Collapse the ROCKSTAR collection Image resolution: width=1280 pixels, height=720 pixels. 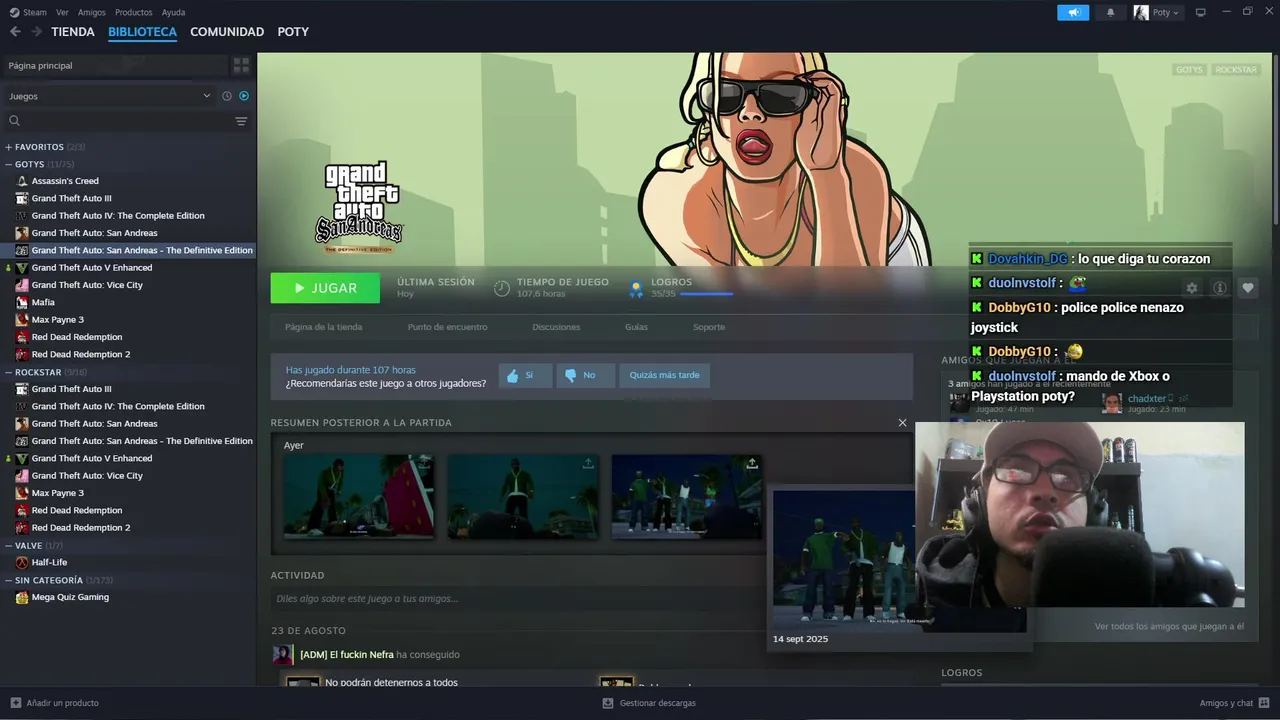point(9,372)
